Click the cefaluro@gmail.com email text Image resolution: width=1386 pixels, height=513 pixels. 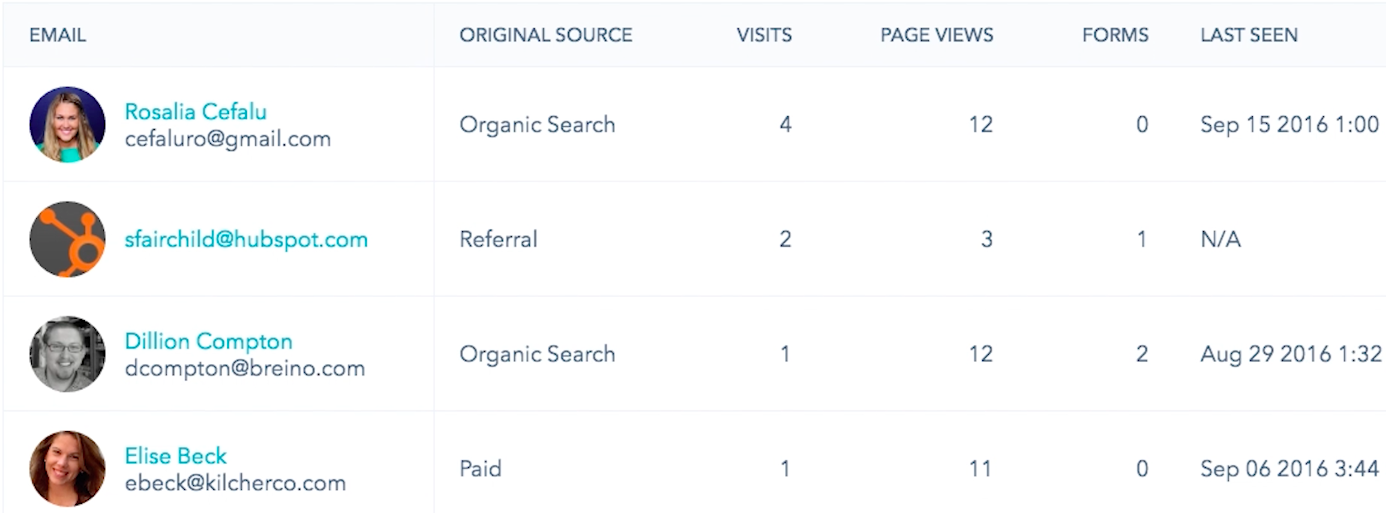pyautogui.click(x=228, y=139)
